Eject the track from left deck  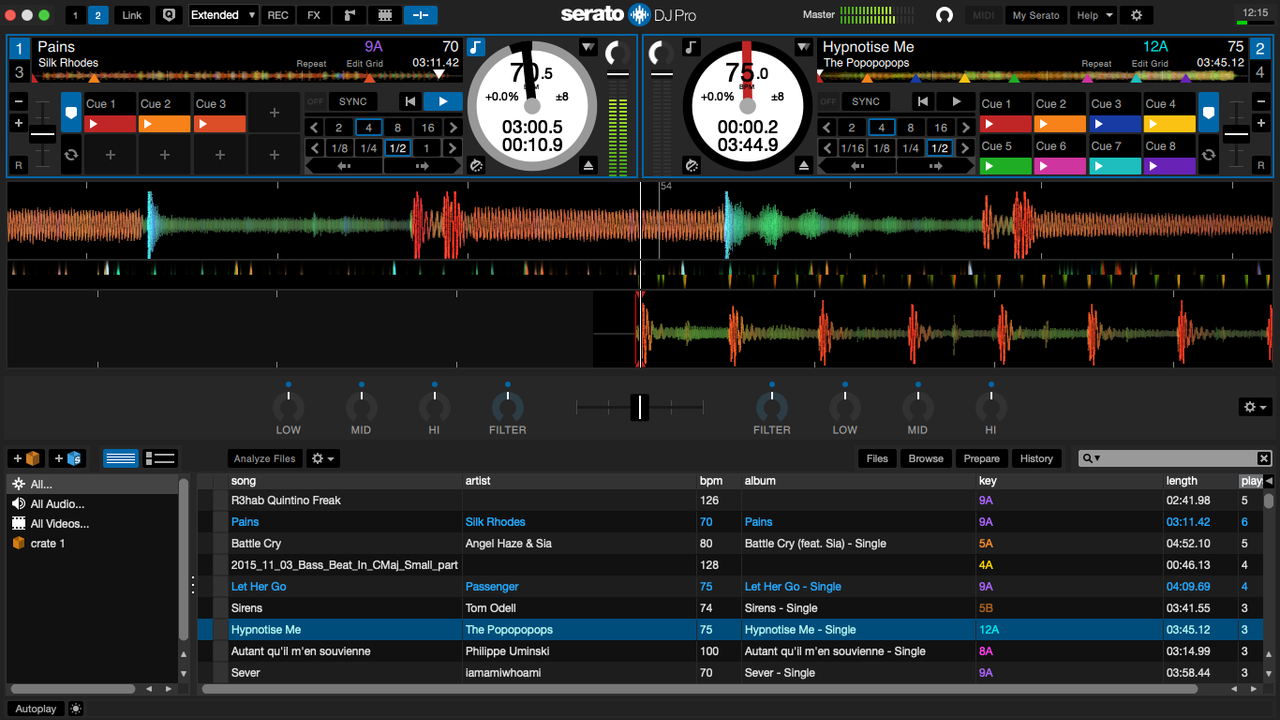click(x=589, y=165)
